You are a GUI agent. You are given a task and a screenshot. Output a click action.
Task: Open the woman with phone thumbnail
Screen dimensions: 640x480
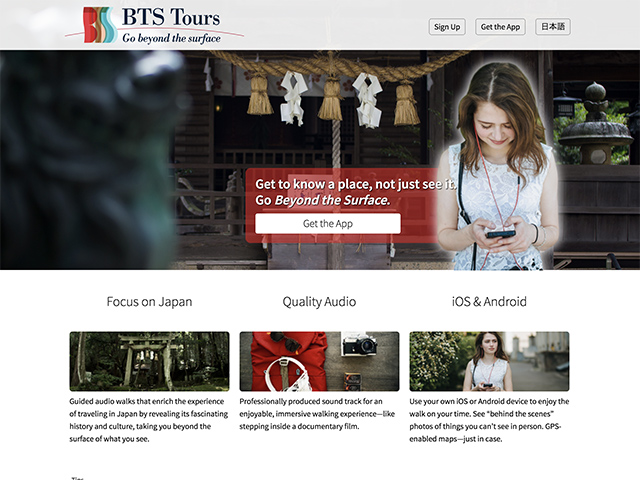[x=489, y=361]
